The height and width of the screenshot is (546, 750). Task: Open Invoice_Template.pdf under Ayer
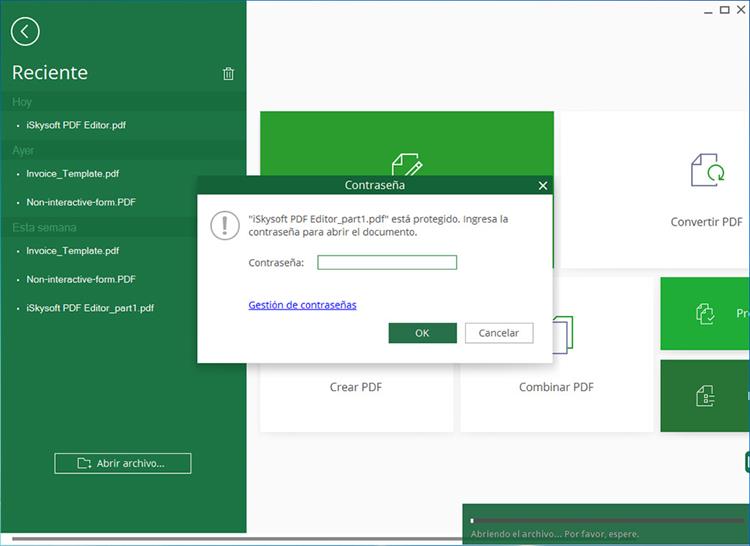coord(72,174)
